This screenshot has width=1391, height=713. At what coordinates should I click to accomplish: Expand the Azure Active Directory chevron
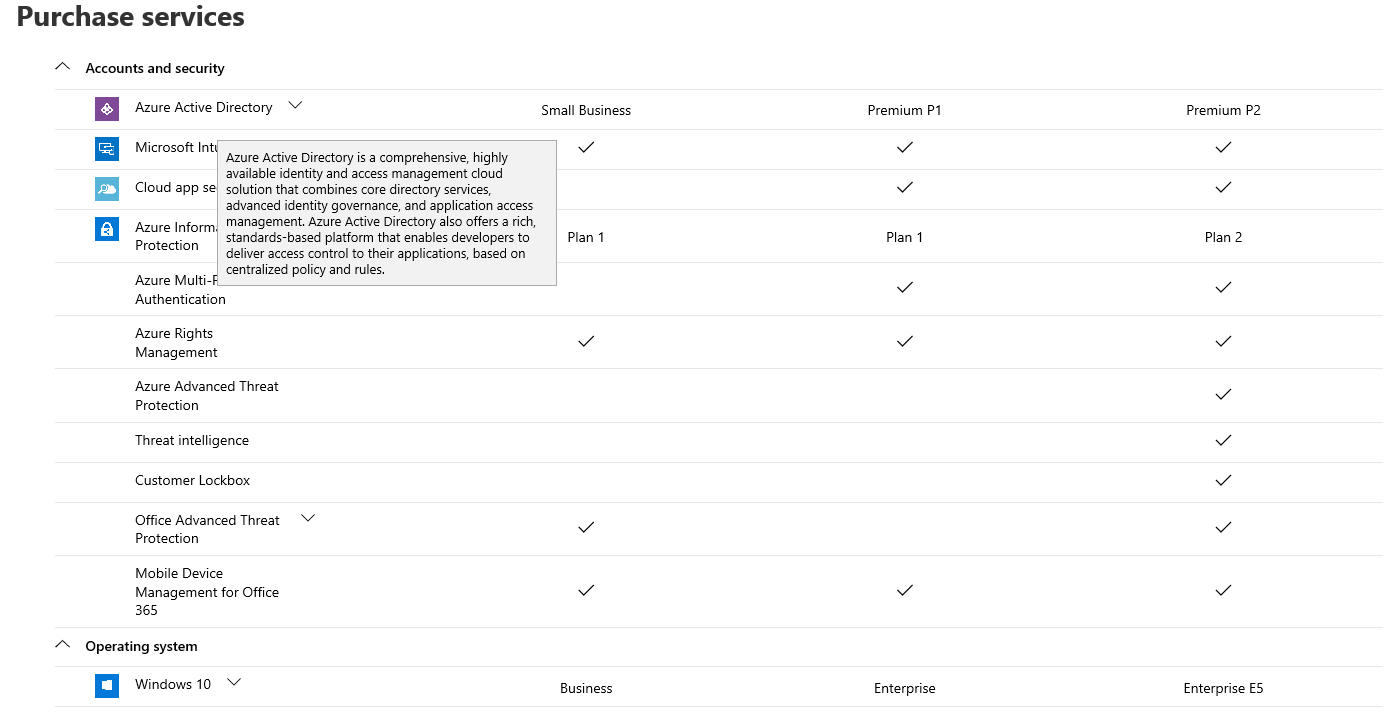point(295,104)
